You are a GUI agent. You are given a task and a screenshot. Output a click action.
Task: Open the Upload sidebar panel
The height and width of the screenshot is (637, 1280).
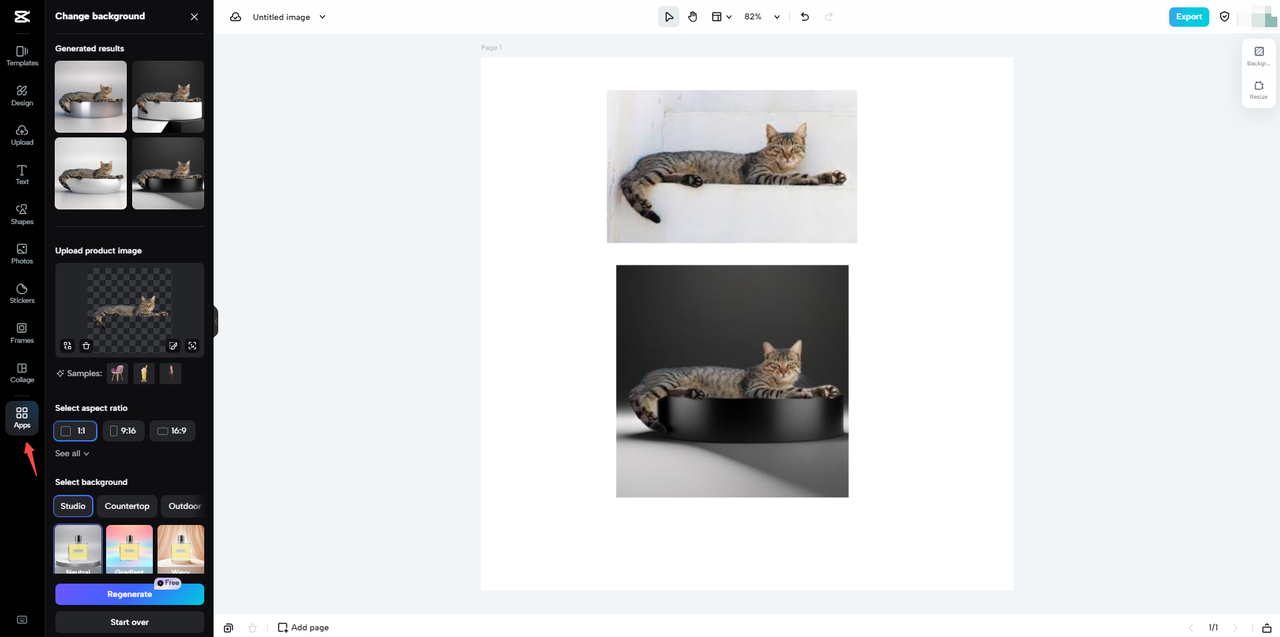pyautogui.click(x=22, y=135)
